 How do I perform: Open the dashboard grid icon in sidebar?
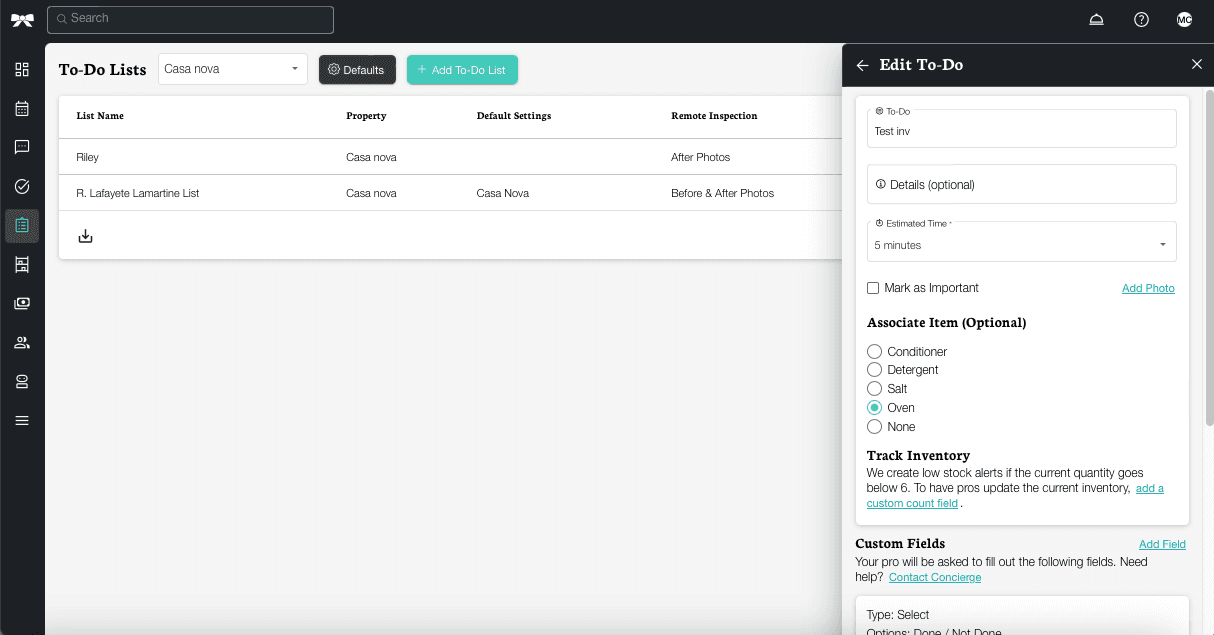22,69
